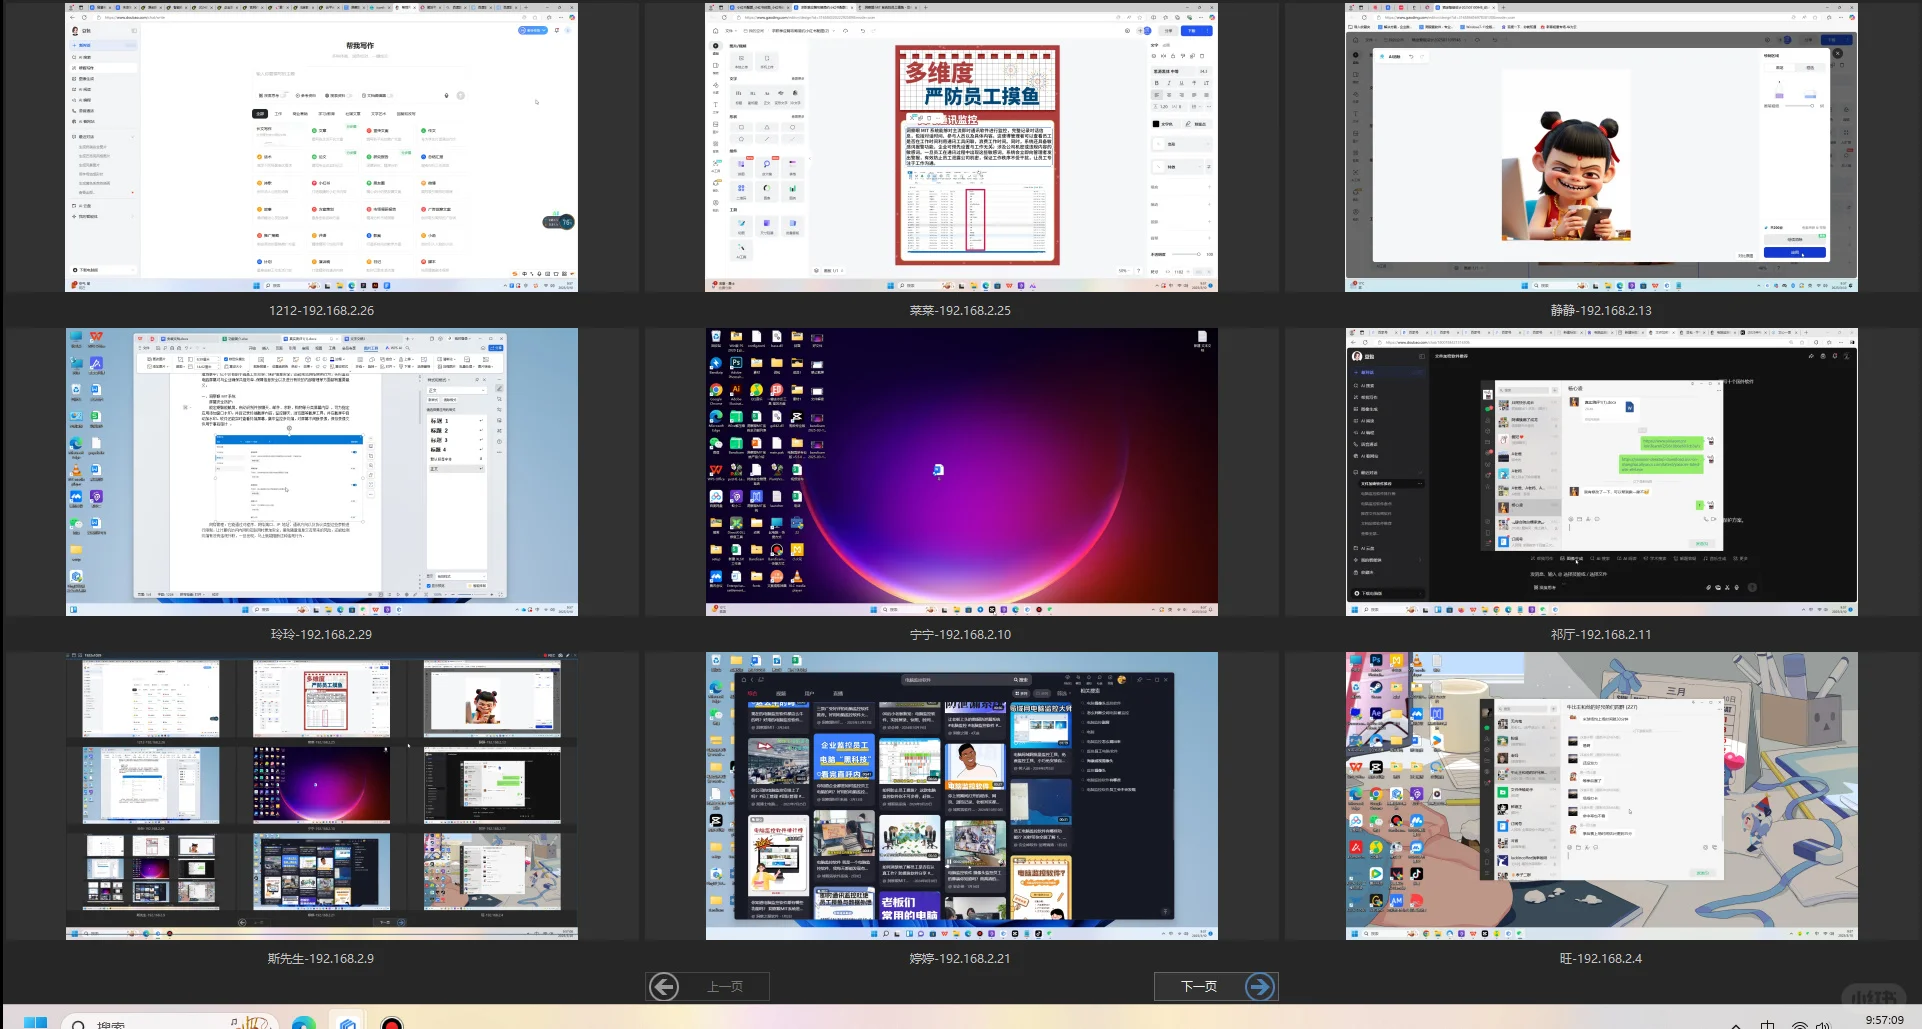The height and width of the screenshot is (1029, 1922).
Task: Open the Edge browser from the taskbar
Action: coord(304,1023)
